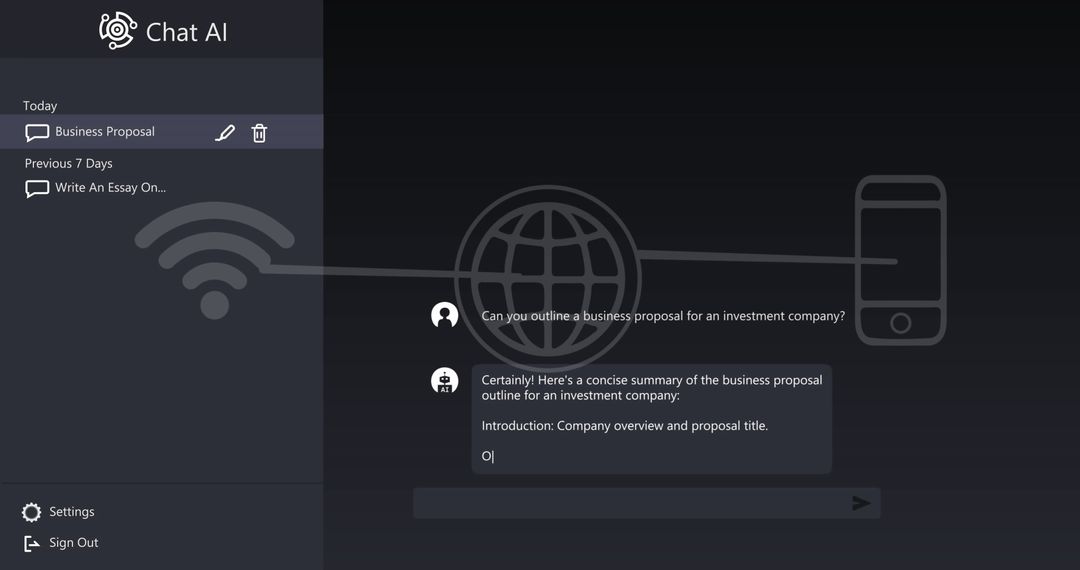Click the user avatar icon
1080x570 pixels.
(x=444, y=315)
